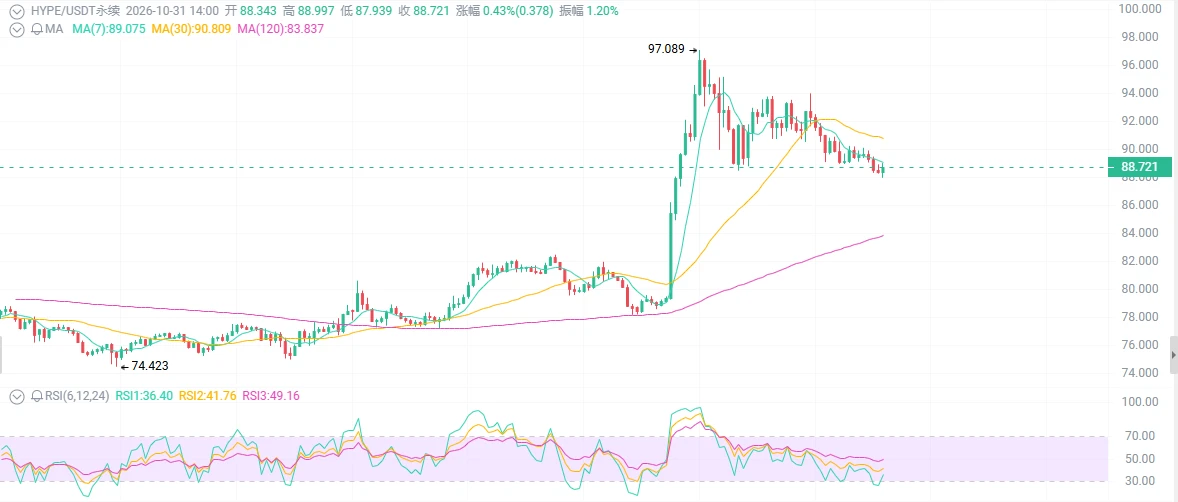This screenshot has height=502, width=1178.
Task: Click the RSI3:49.16 value
Action: click(x=273, y=396)
